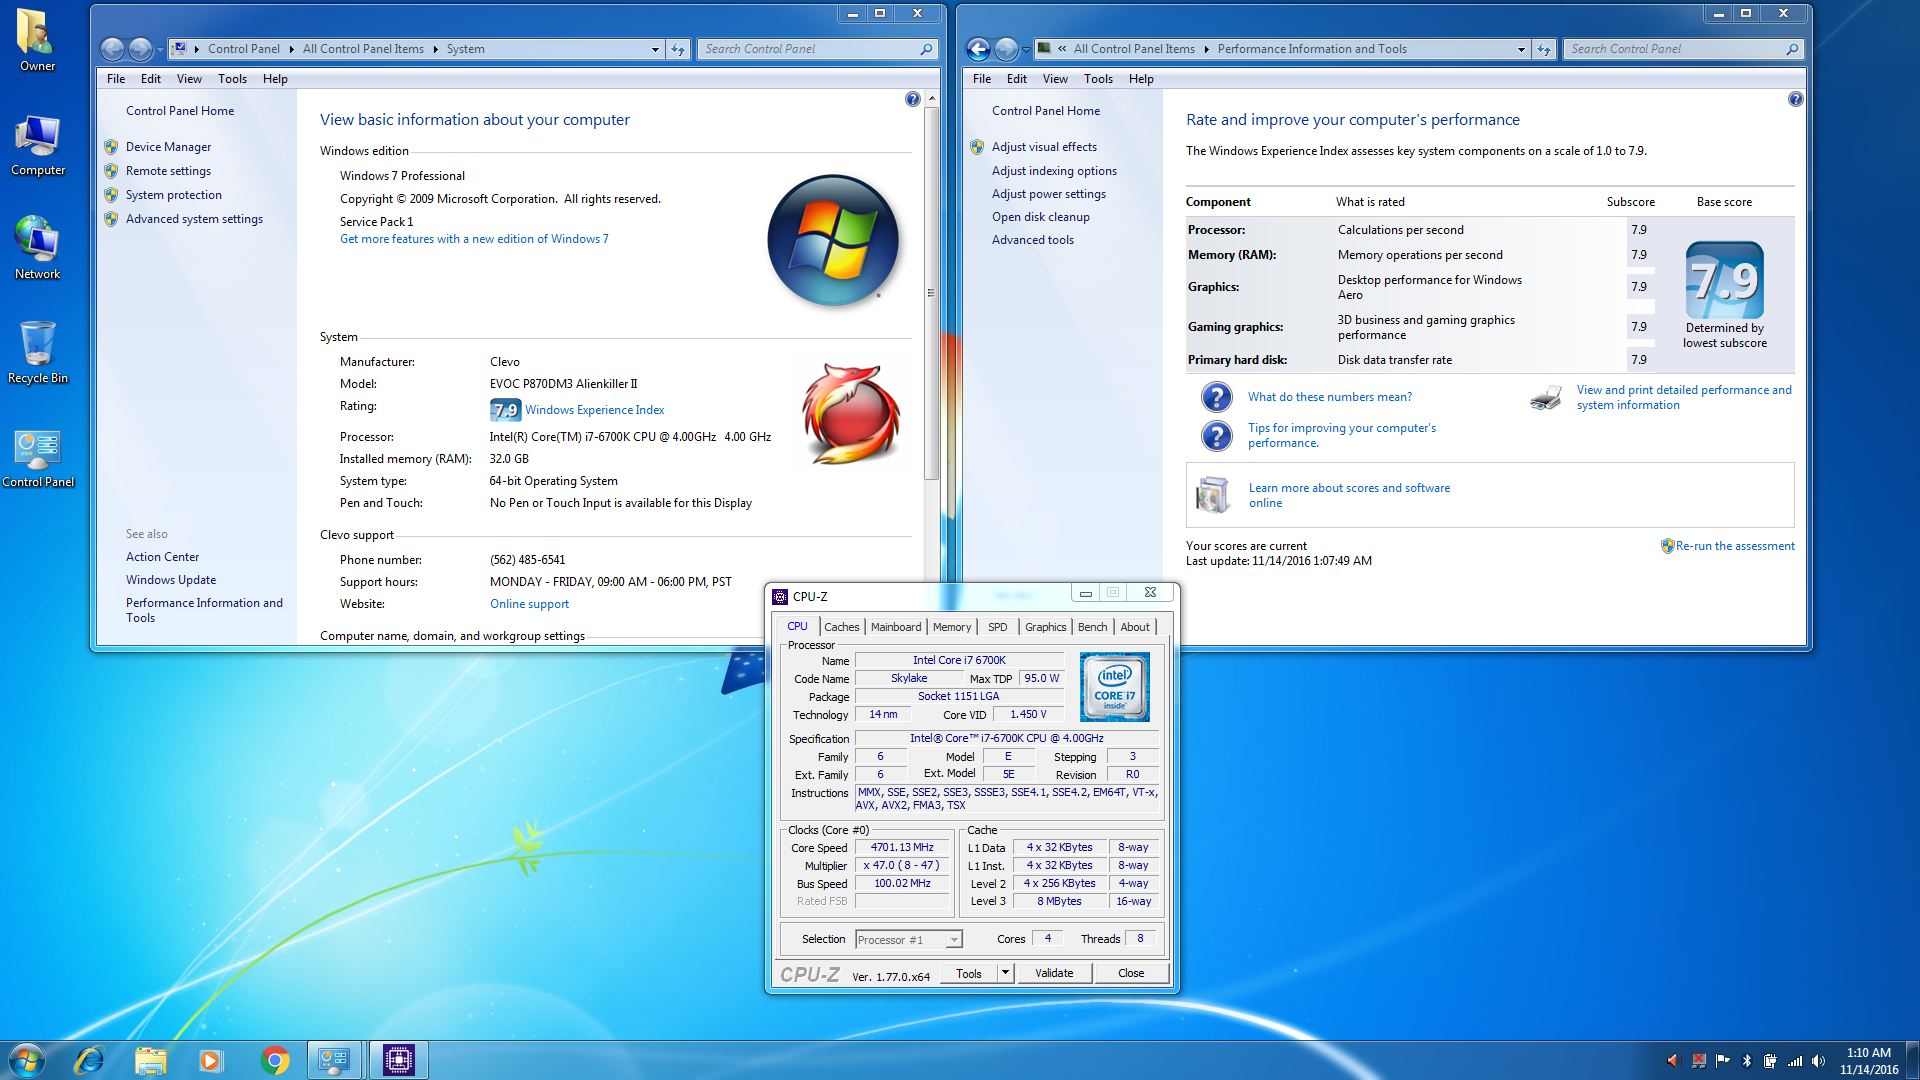This screenshot has width=1920, height=1080.
Task: Open the Processor #1 selection dropdown
Action: click(x=953, y=940)
